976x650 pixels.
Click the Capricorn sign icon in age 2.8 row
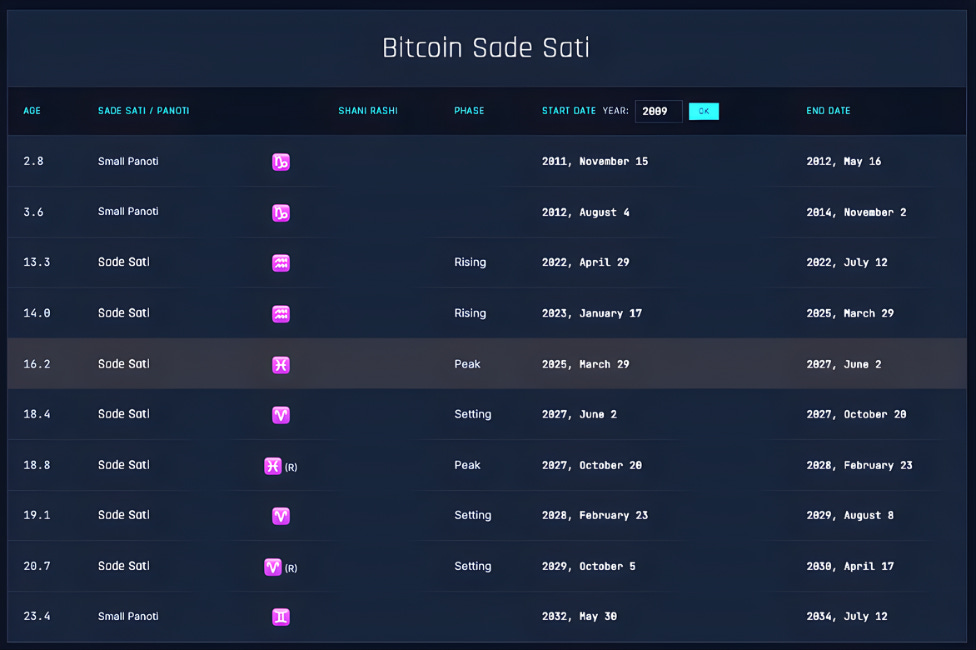tap(281, 162)
